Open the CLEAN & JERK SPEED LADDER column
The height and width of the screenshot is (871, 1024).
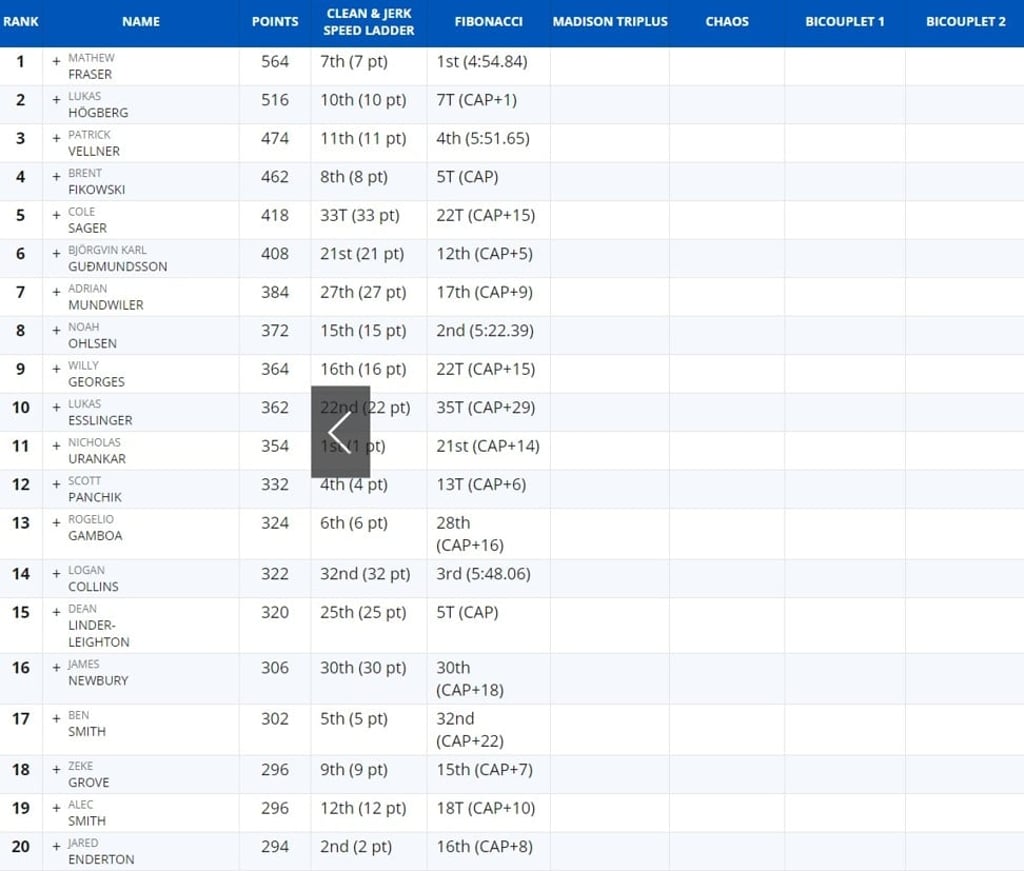(368, 21)
